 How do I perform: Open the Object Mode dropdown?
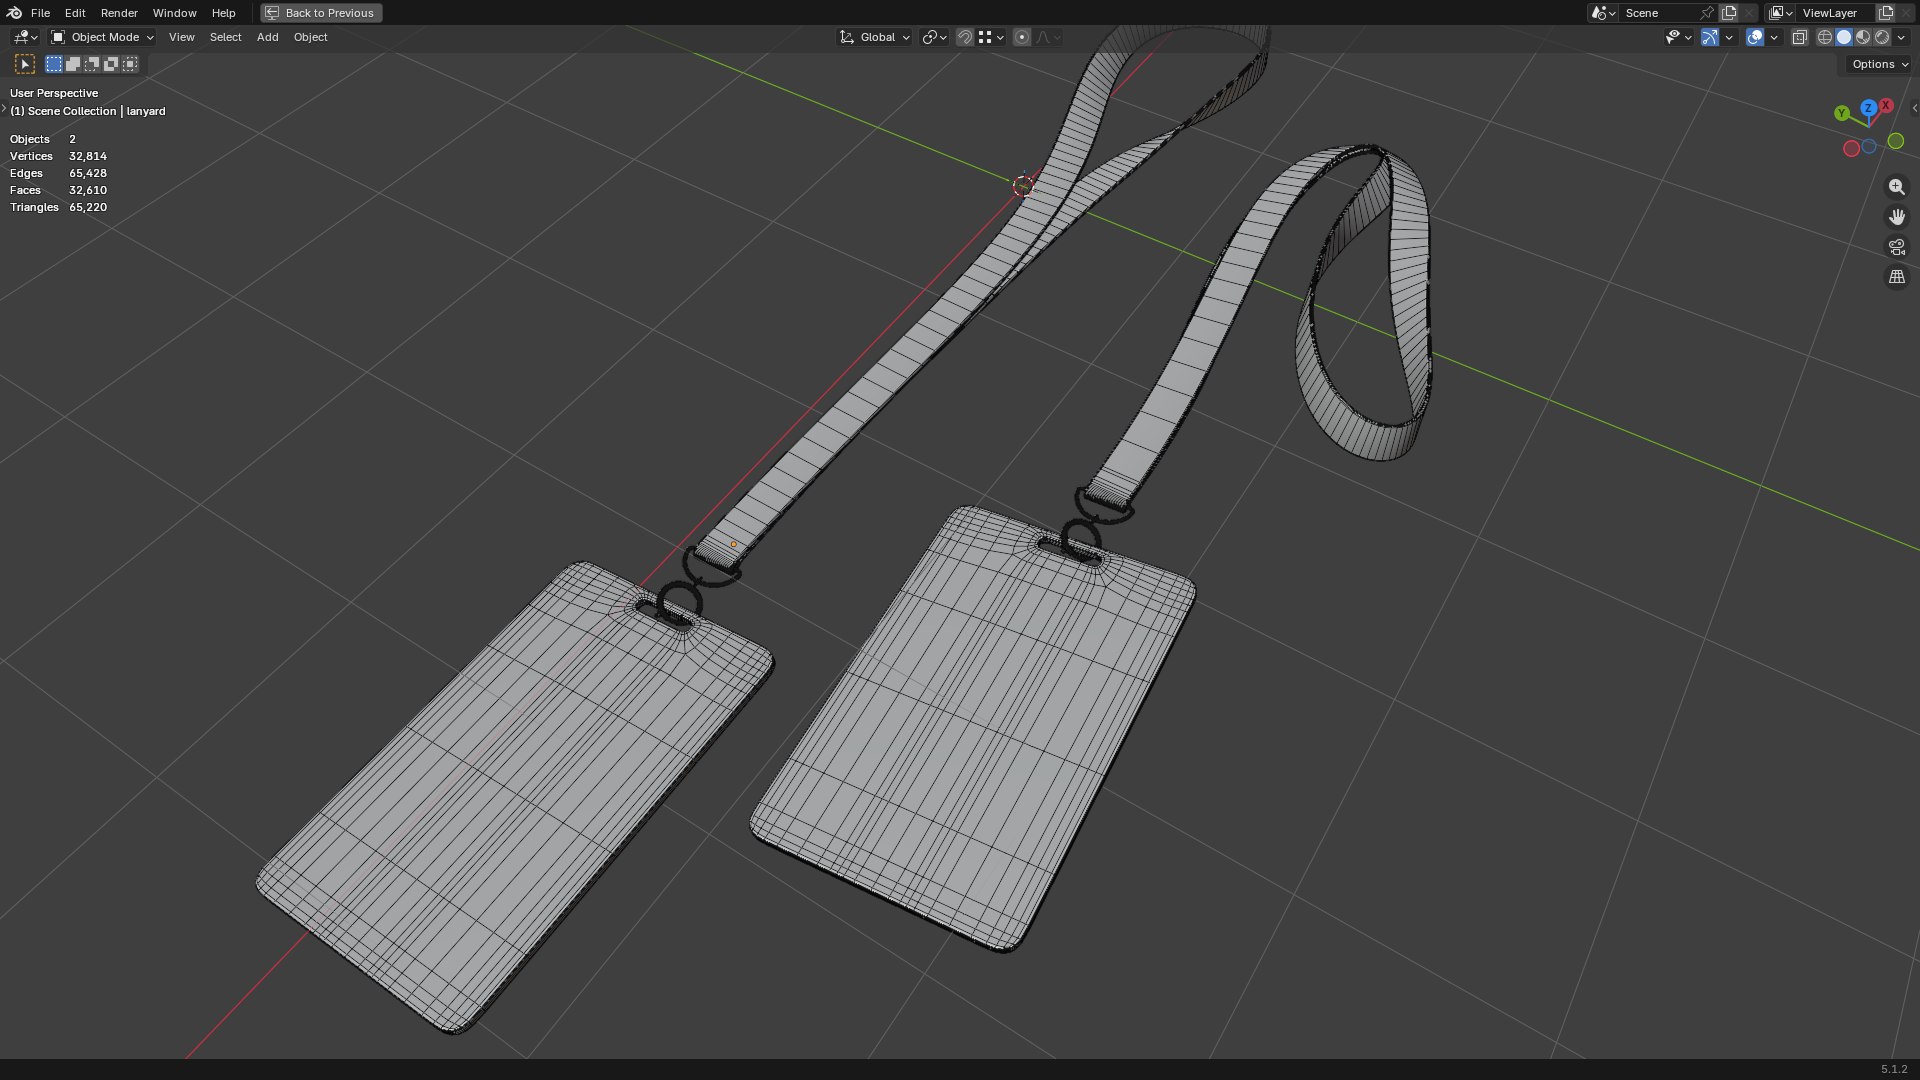coord(102,37)
